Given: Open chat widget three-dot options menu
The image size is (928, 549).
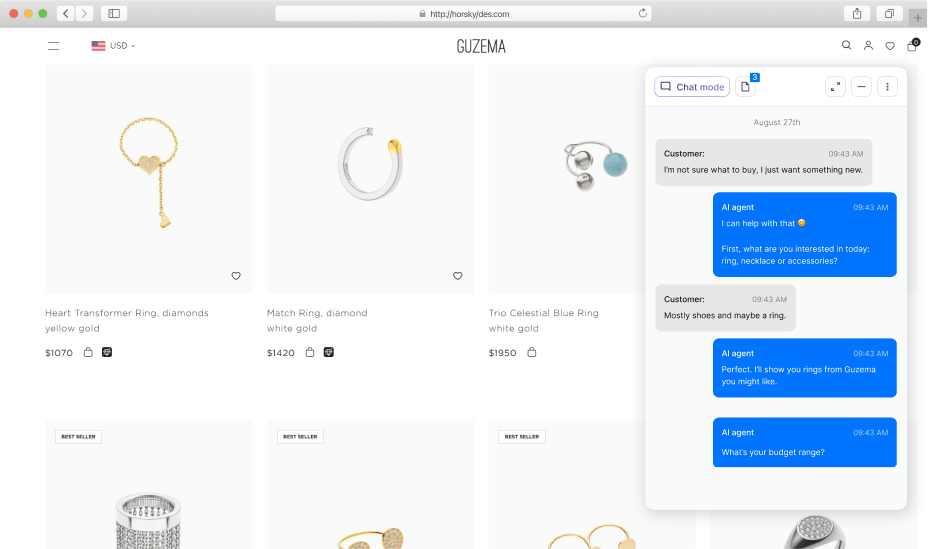Looking at the screenshot, I should coord(887,87).
